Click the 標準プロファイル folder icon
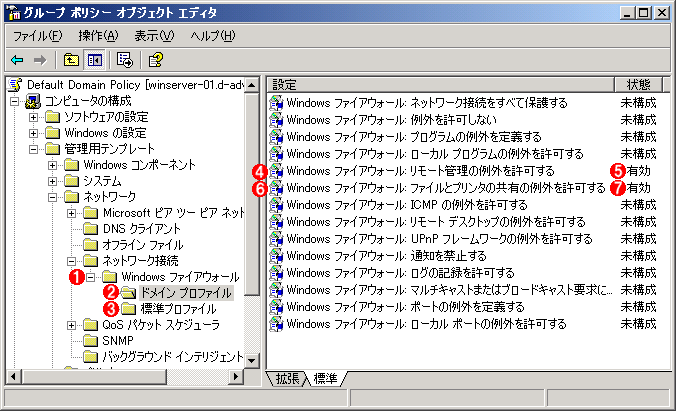Viewport: 676px width, 411px height. point(128,308)
